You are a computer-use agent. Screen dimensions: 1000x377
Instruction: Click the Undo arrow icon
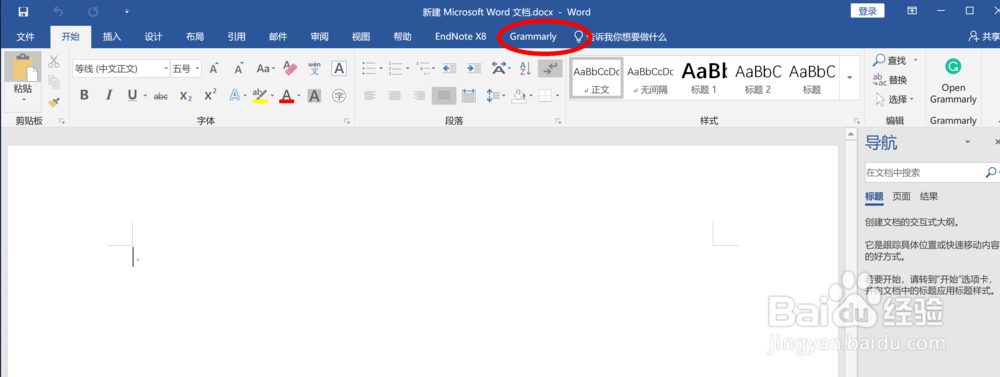coord(58,11)
